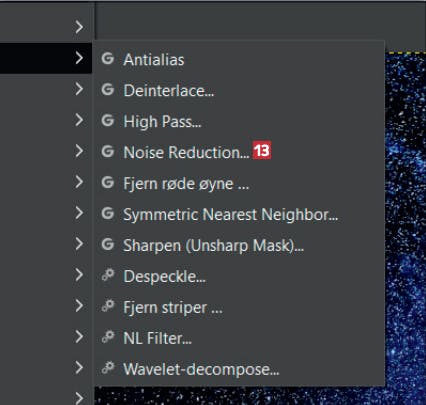
Task: Expand the topmost chevron above the highlighted row
Action: pos(79,27)
